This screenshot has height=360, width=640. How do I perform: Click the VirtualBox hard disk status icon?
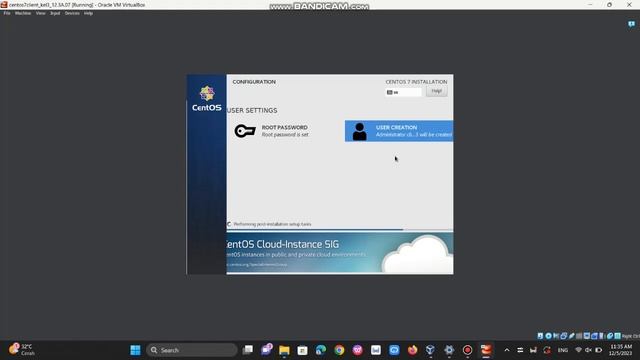pyautogui.click(x=540, y=336)
